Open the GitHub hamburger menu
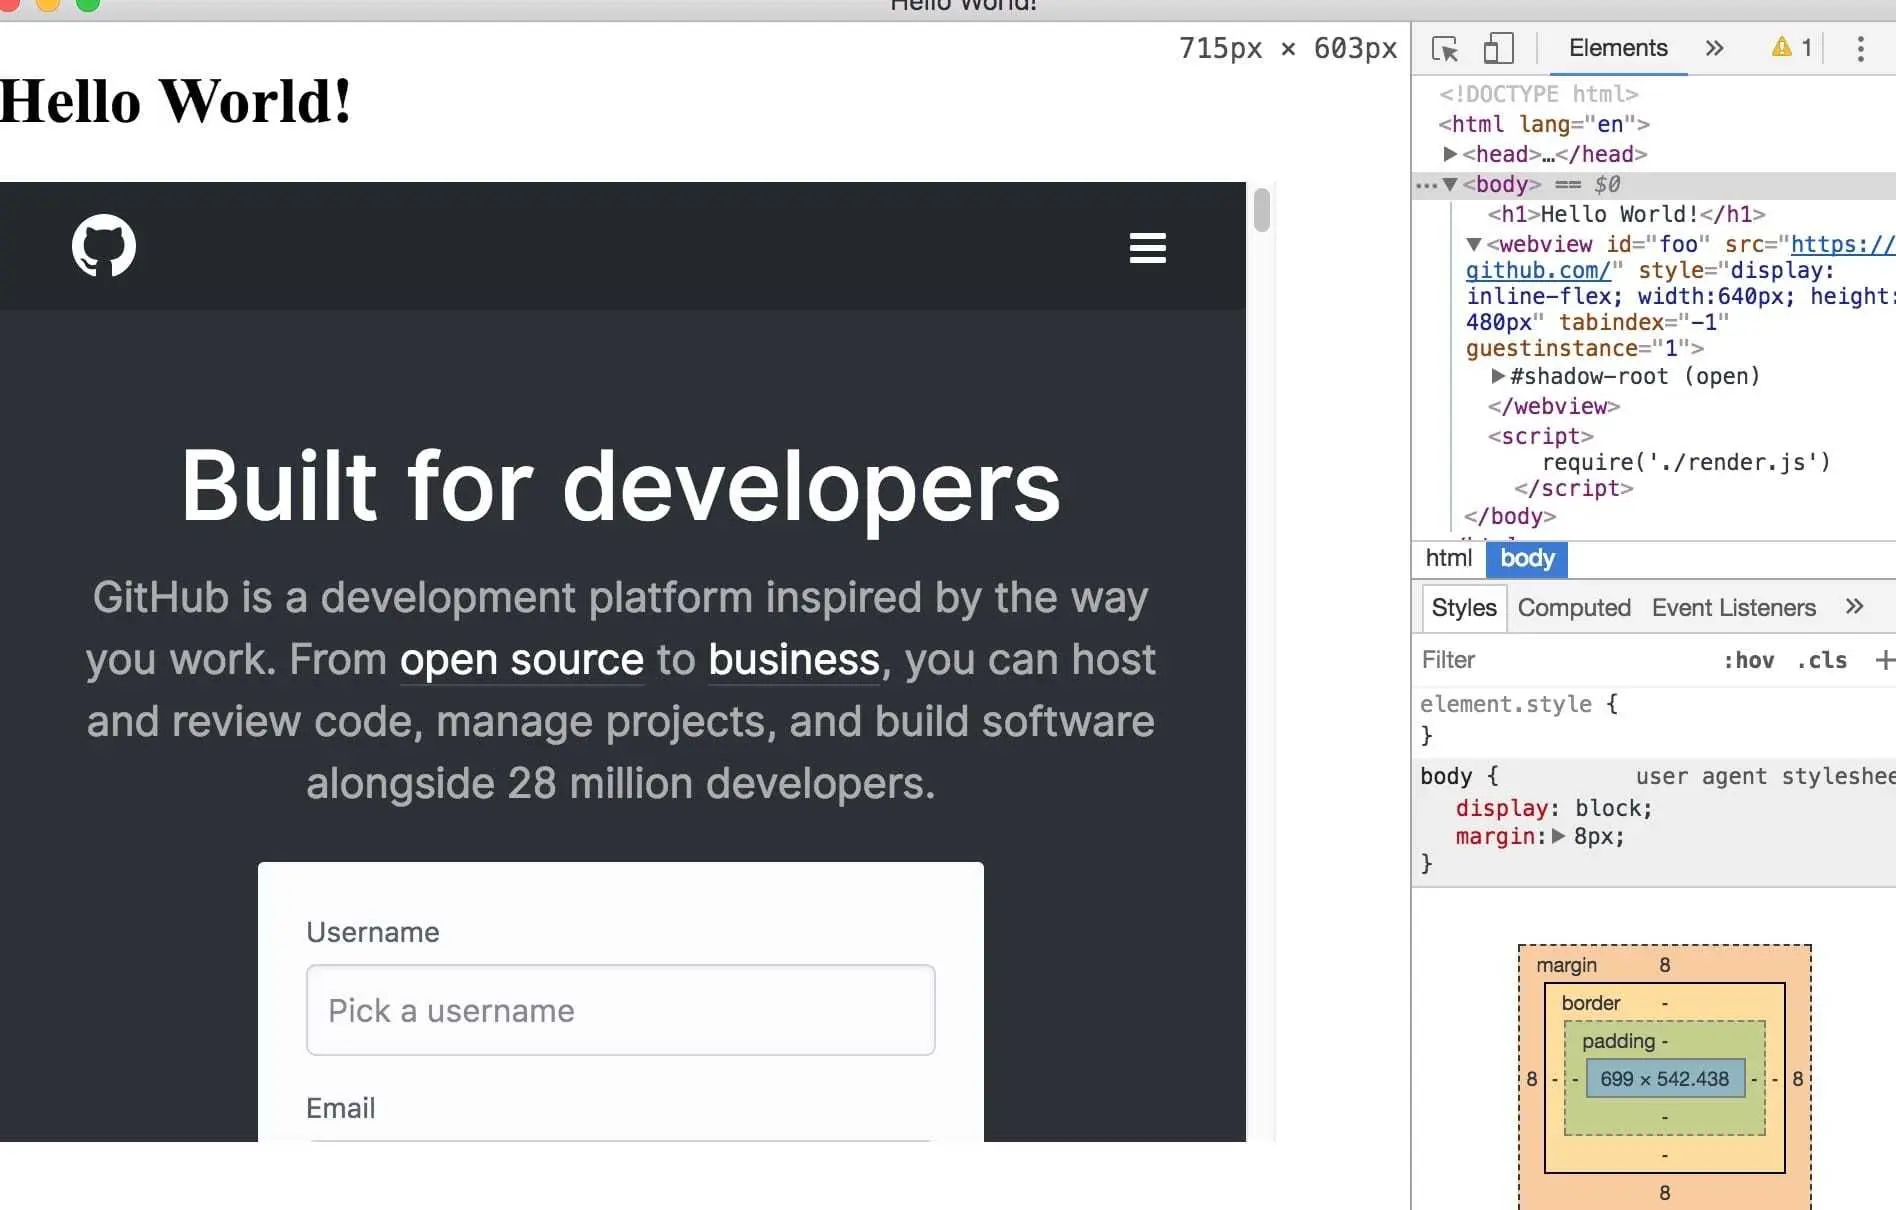 coord(1147,248)
